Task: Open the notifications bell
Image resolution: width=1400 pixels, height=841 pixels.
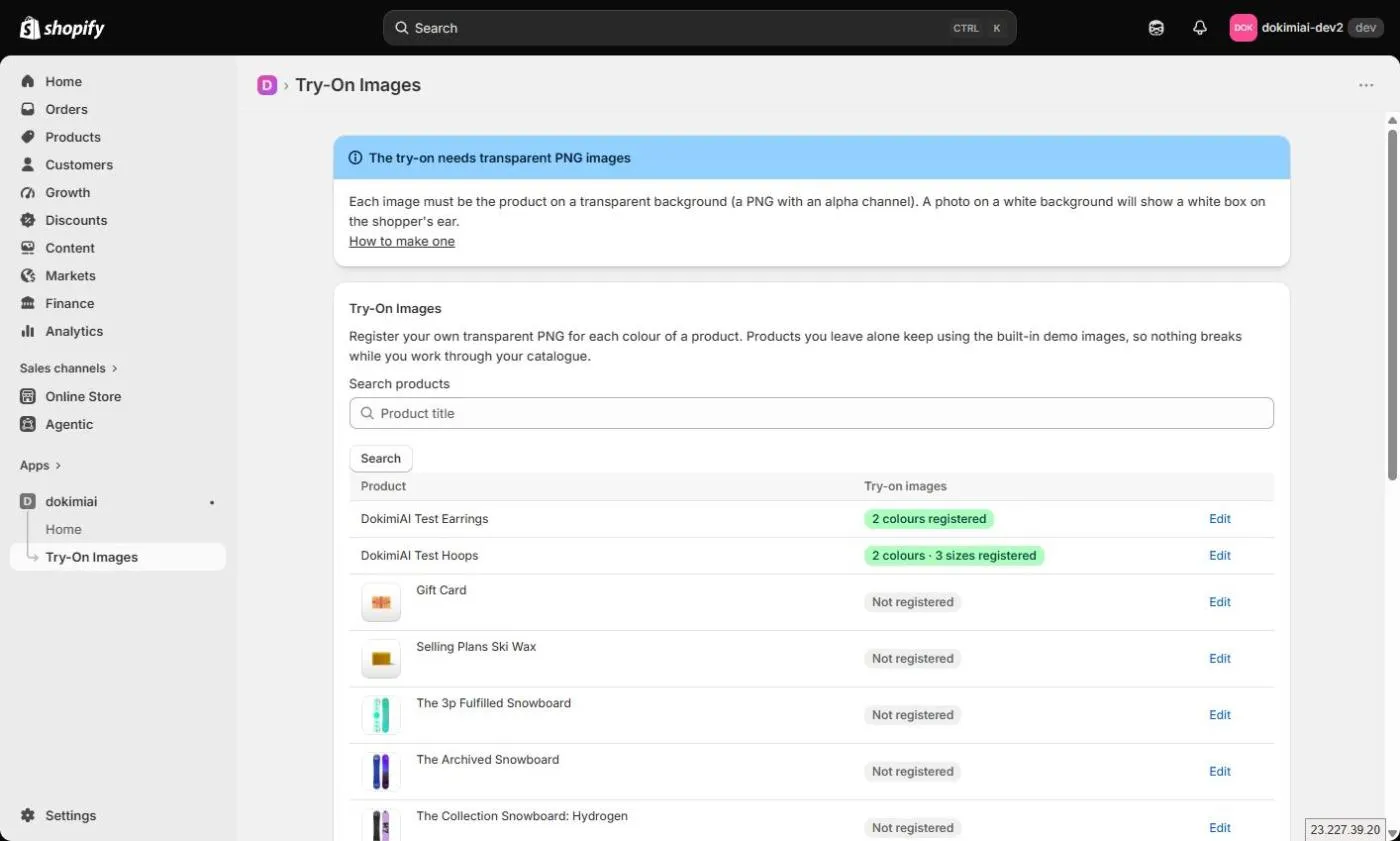Action: point(1200,28)
